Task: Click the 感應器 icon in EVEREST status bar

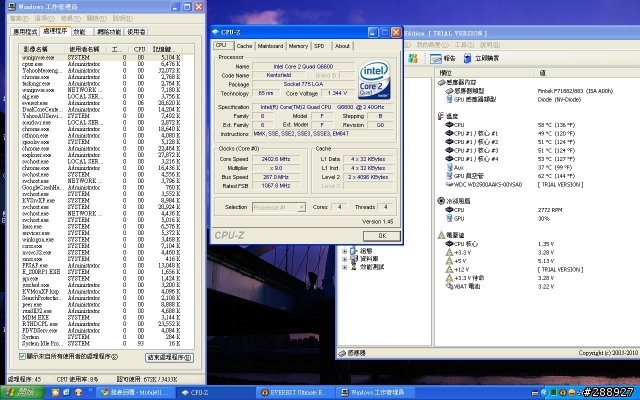Action: pyautogui.click(x=342, y=353)
